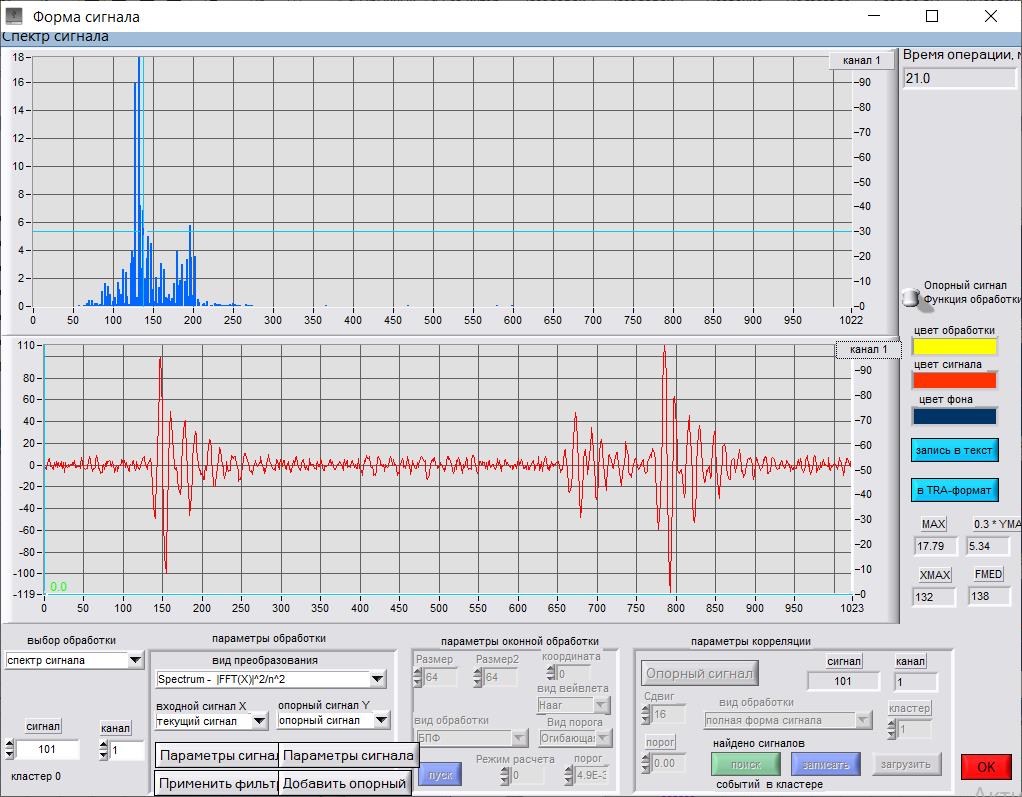
Task: Click Параметры сигнала under опорный сигнал Y
Action: (x=347, y=756)
